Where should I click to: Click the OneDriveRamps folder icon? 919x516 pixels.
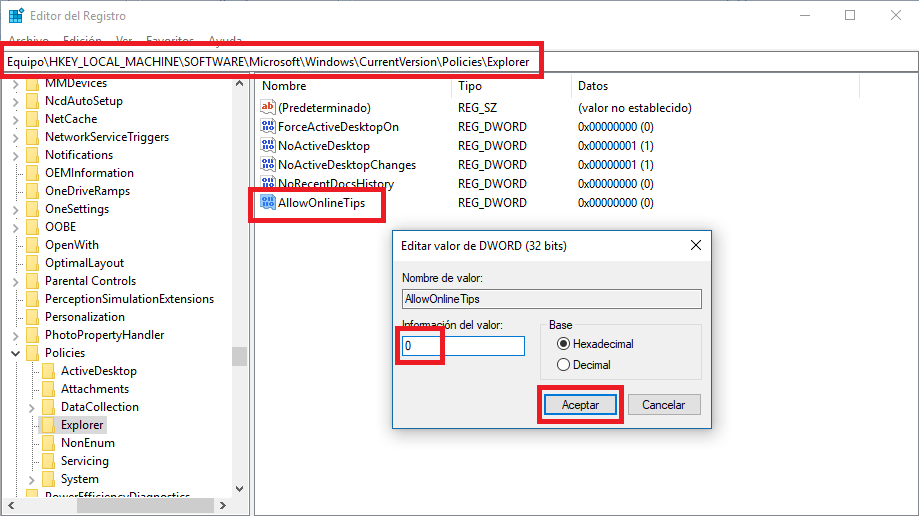click(33, 191)
